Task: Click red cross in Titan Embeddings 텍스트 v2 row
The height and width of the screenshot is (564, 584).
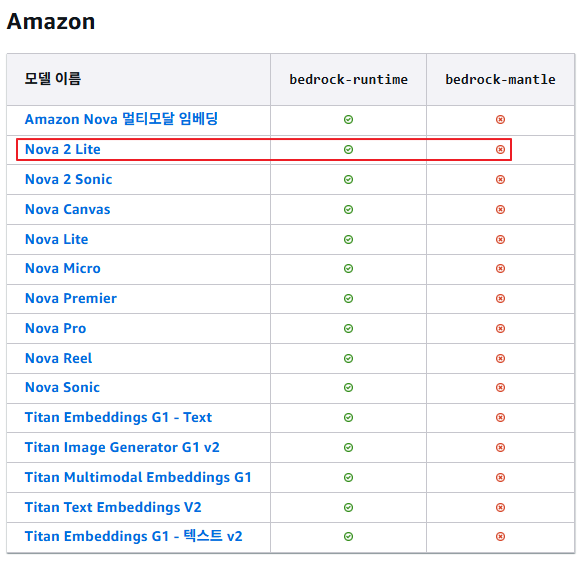Action: [500, 536]
